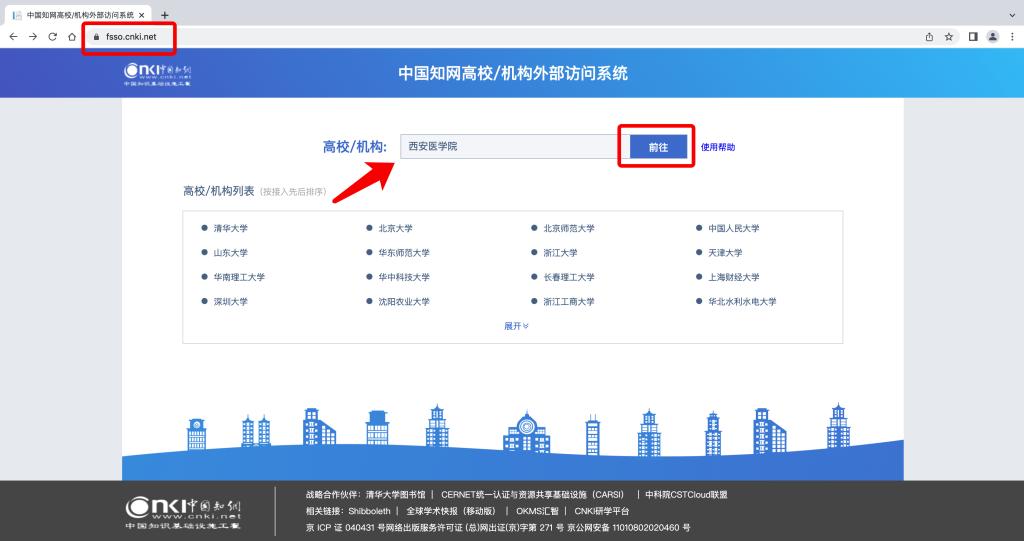Select 中国人民大学 from the list

pyautogui.click(x=733, y=228)
